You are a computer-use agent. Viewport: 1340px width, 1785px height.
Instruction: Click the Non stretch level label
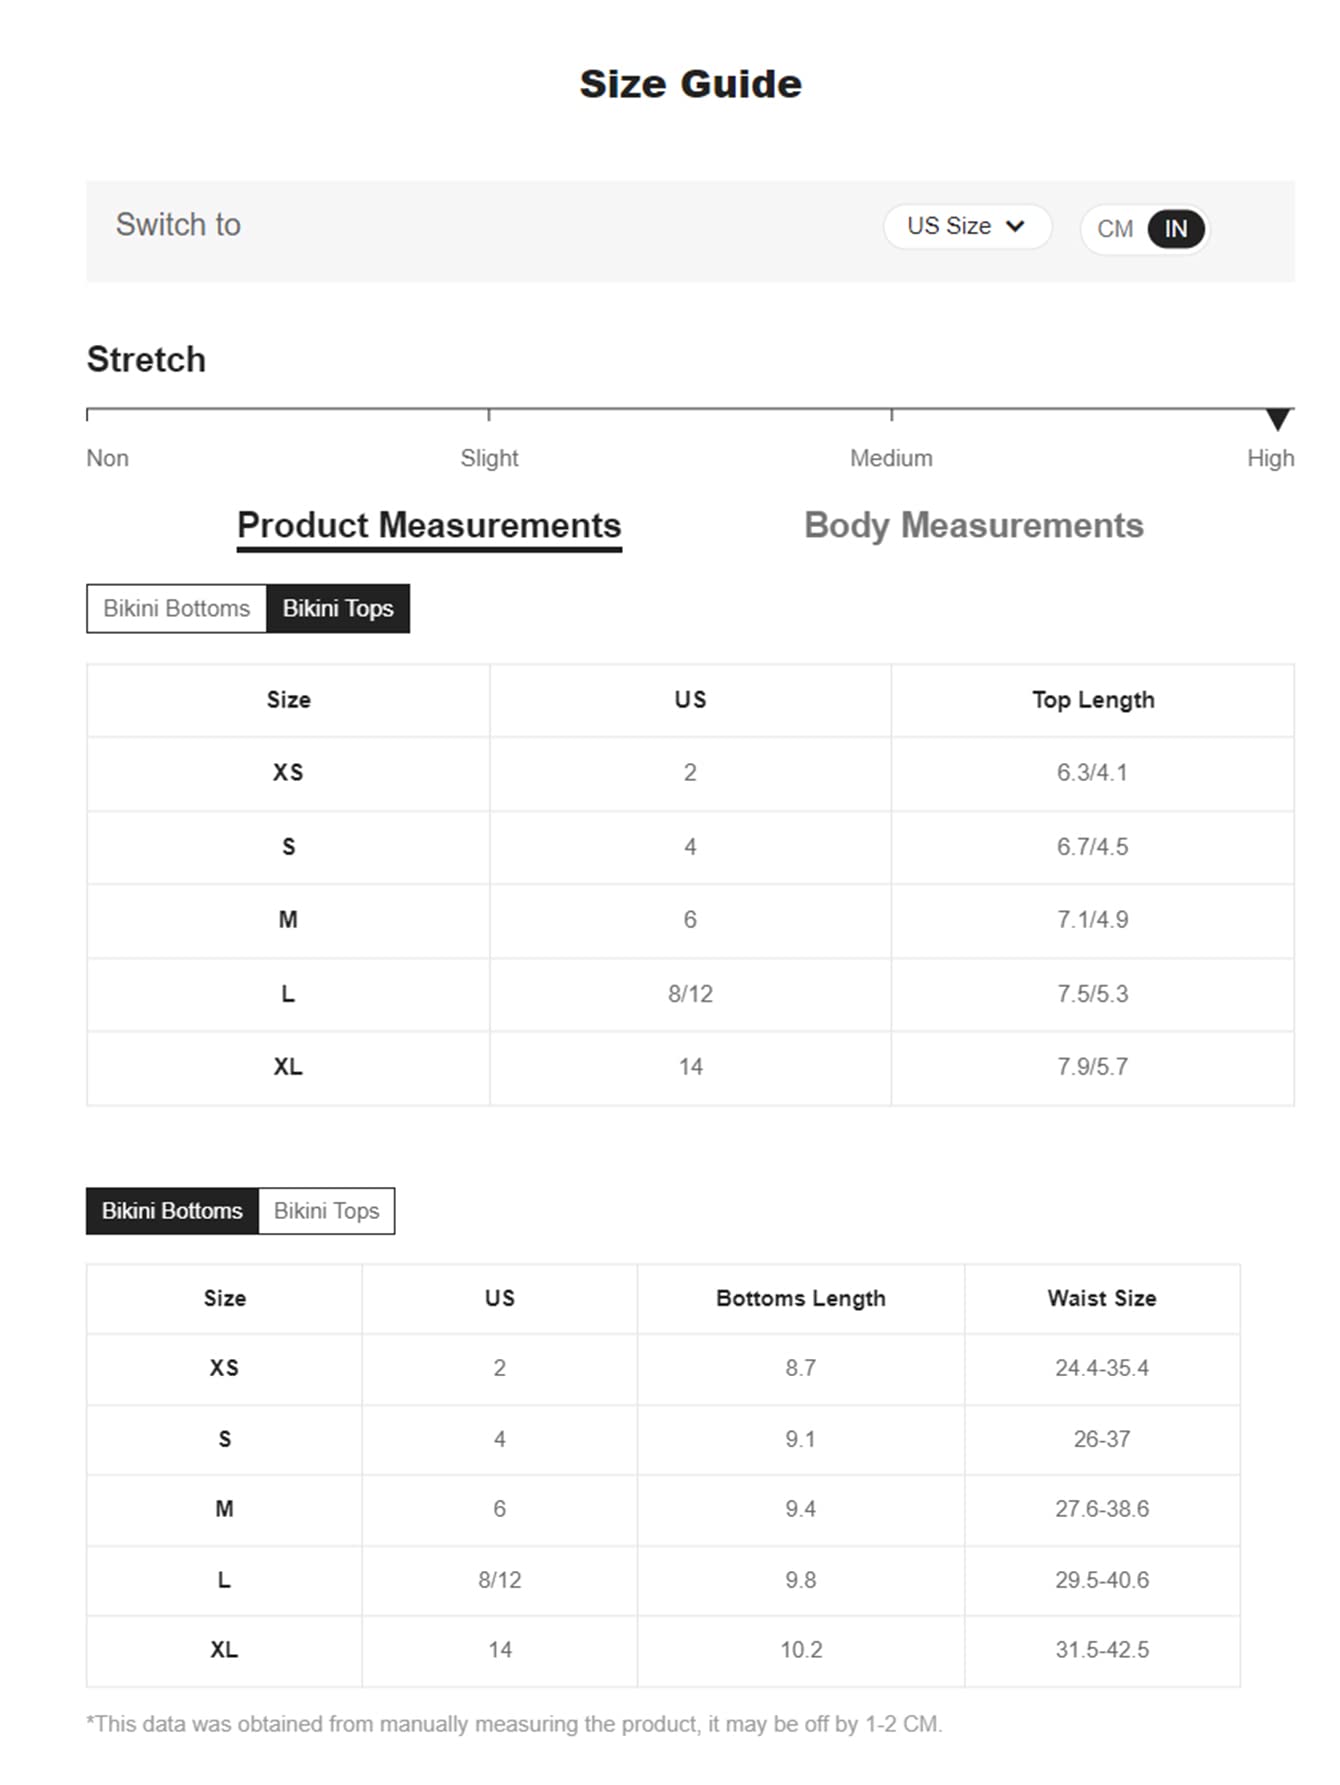[107, 458]
